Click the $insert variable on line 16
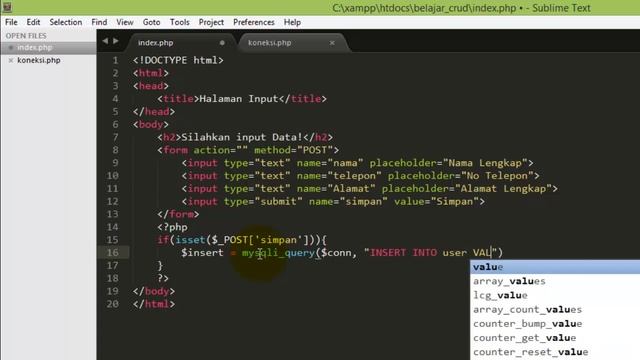This screenshot has height=360, width=640. (x=202, y=253)
